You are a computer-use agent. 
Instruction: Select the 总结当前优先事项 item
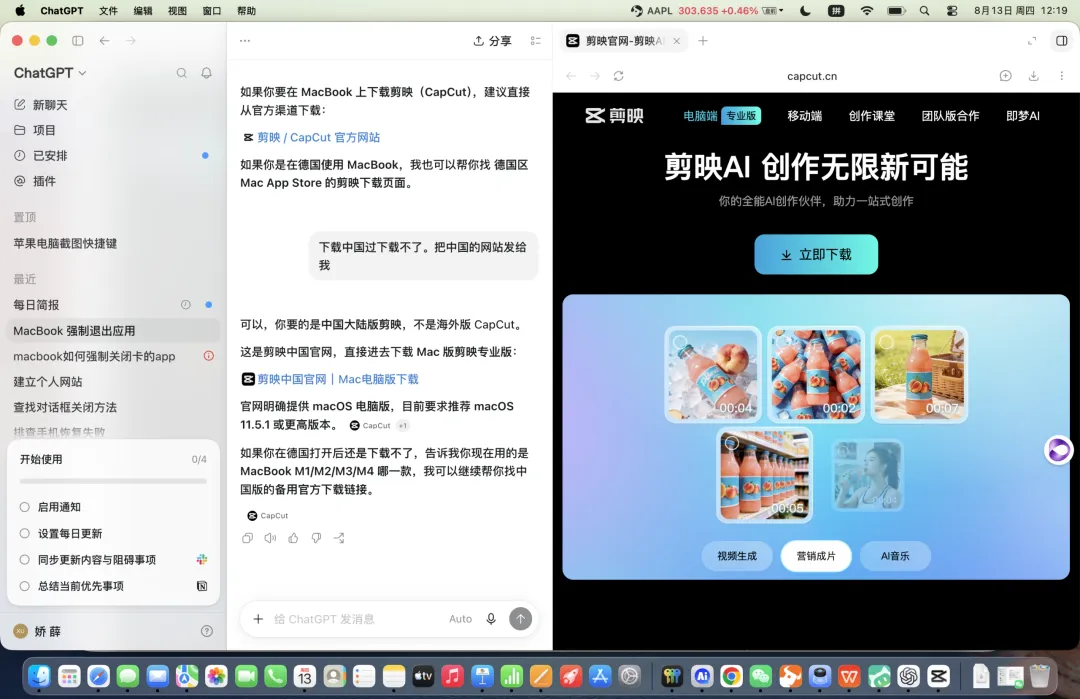pos(25,586)
